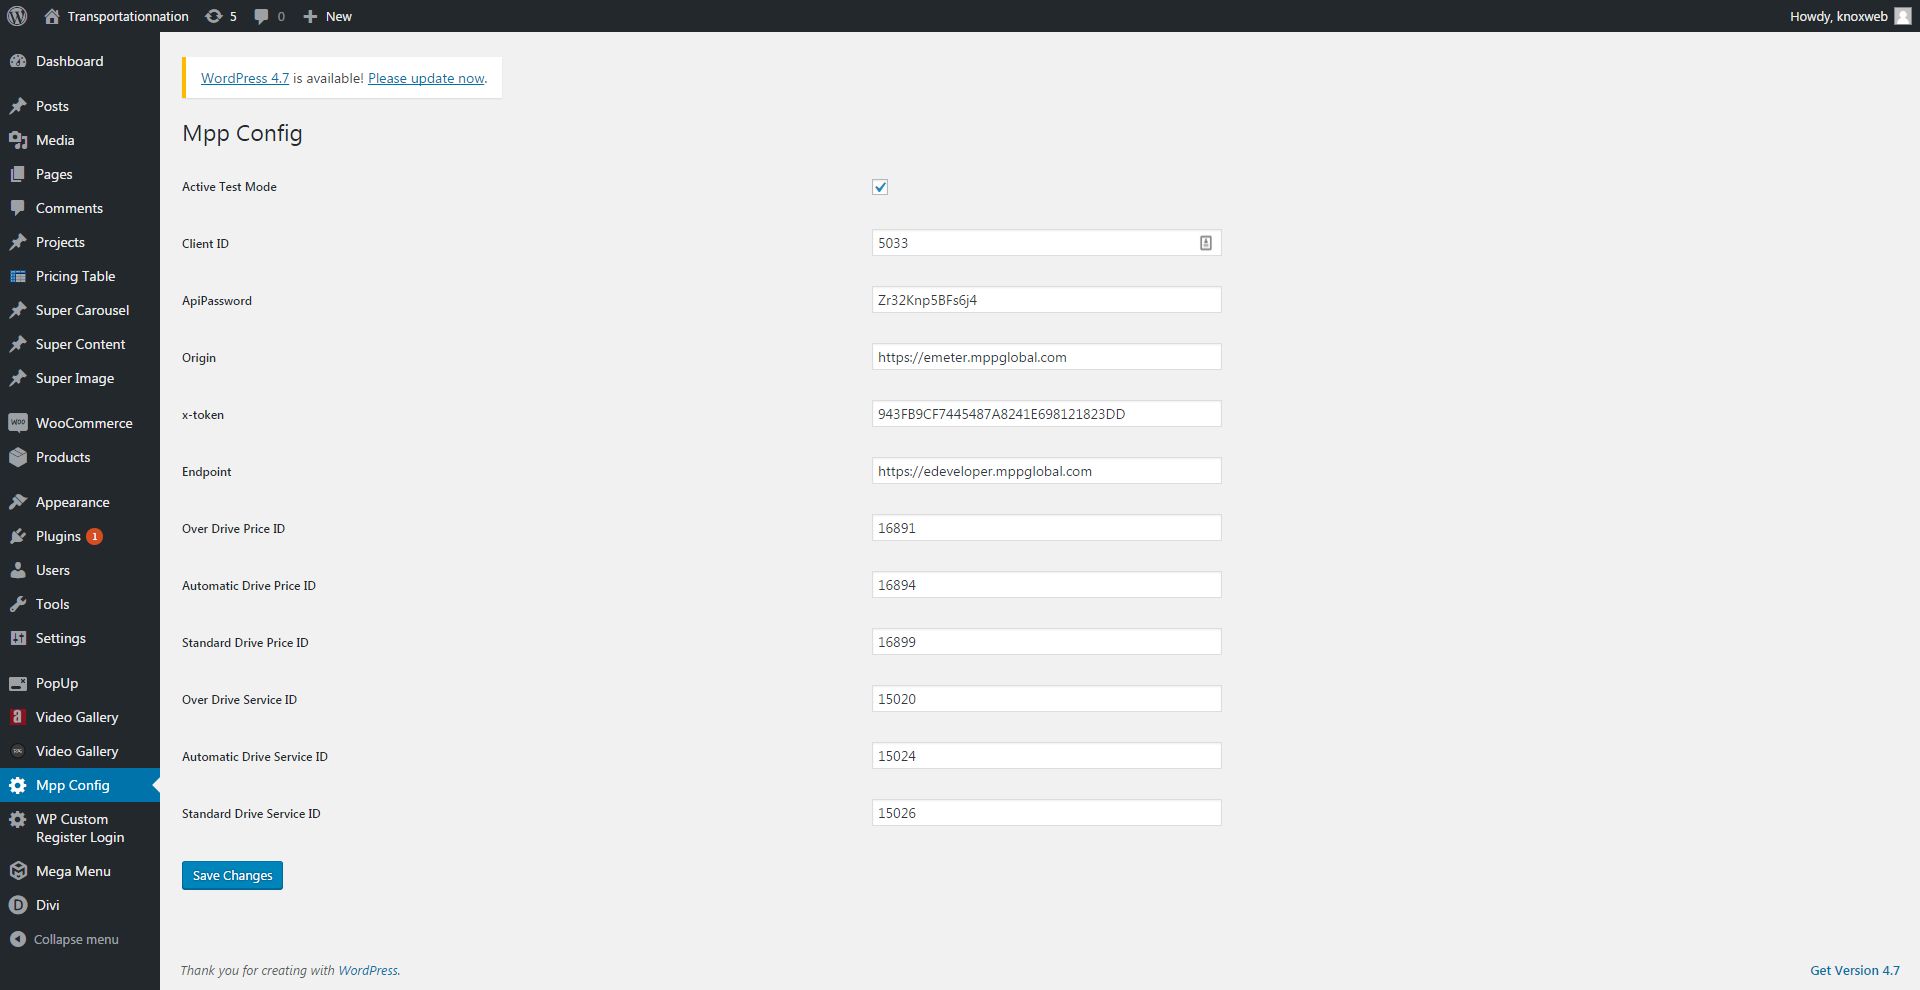Open the WordPress link in the footer credit
1920x990 pixels.
(367, 970)
